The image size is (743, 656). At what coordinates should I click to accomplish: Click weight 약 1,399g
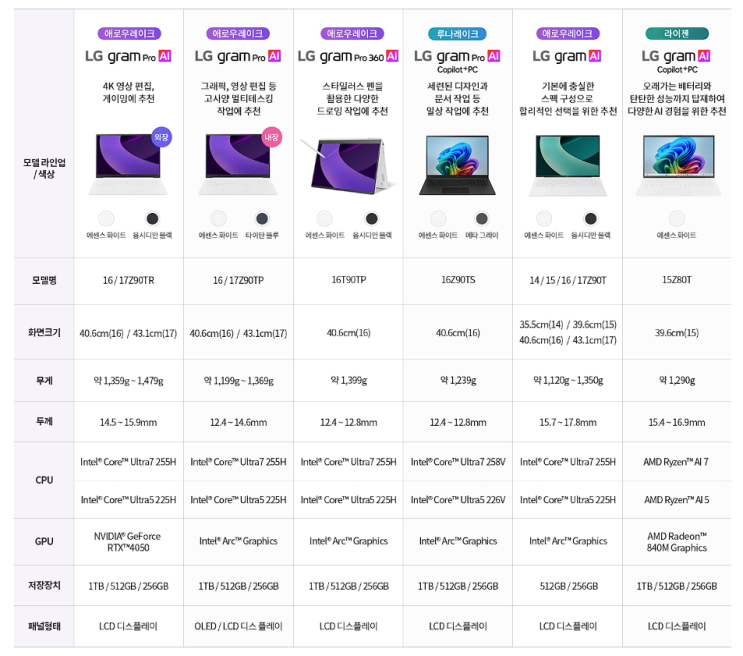pyautogui.click(x=349, y=380)
